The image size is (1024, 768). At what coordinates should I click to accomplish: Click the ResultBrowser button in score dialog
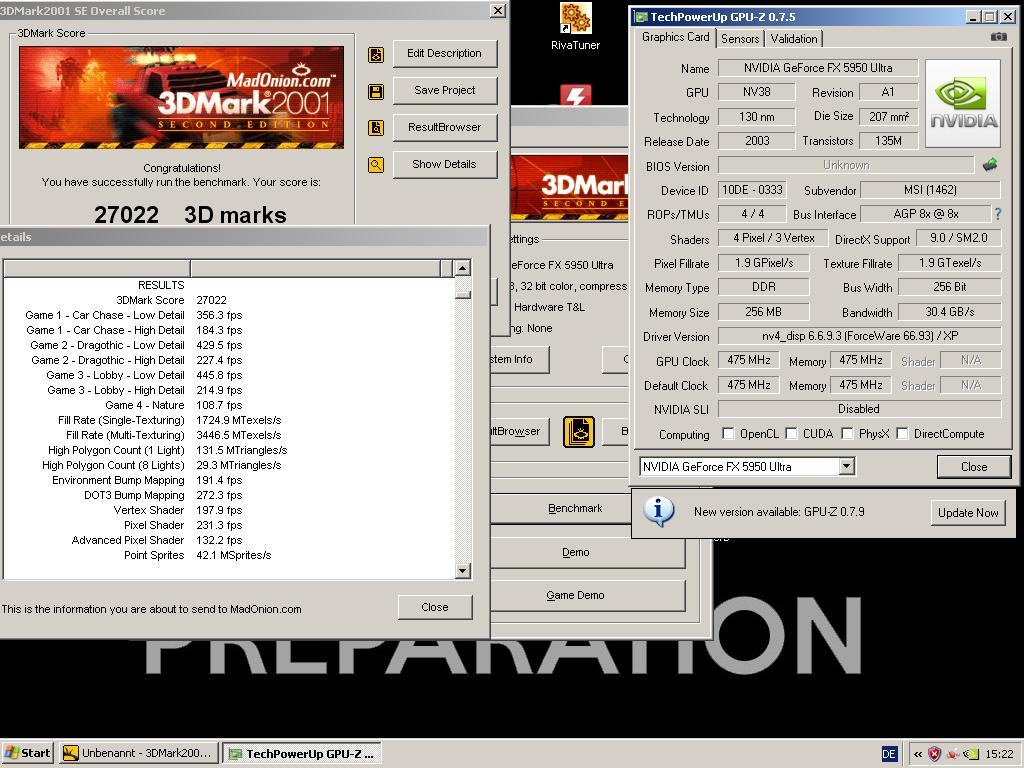tap(445, 127)
